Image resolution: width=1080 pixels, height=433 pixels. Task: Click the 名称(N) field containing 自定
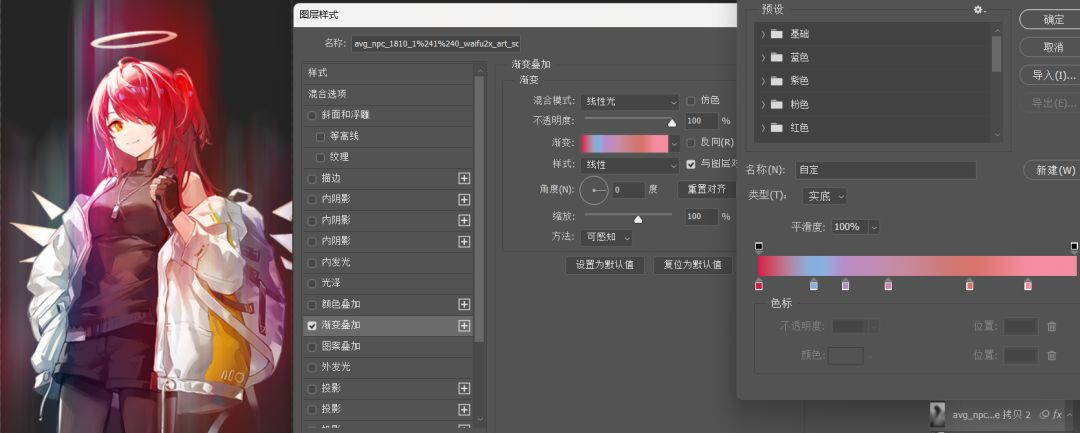[x=886, y=170]
